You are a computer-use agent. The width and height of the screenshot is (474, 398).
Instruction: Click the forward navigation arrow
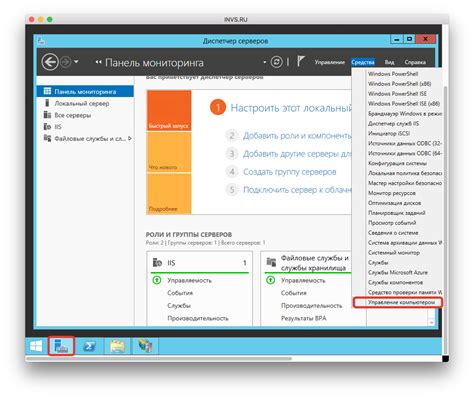point(66,62)
